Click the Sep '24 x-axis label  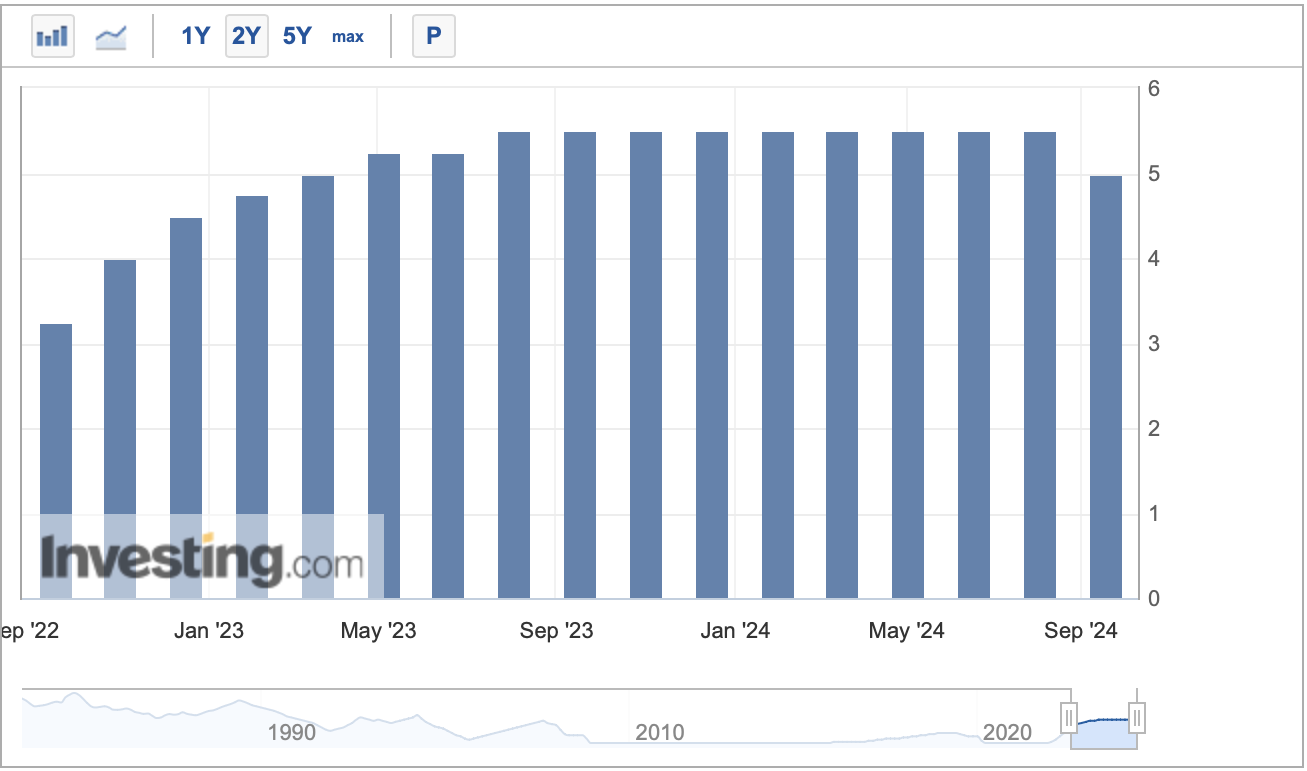(x=1080, y=631)
